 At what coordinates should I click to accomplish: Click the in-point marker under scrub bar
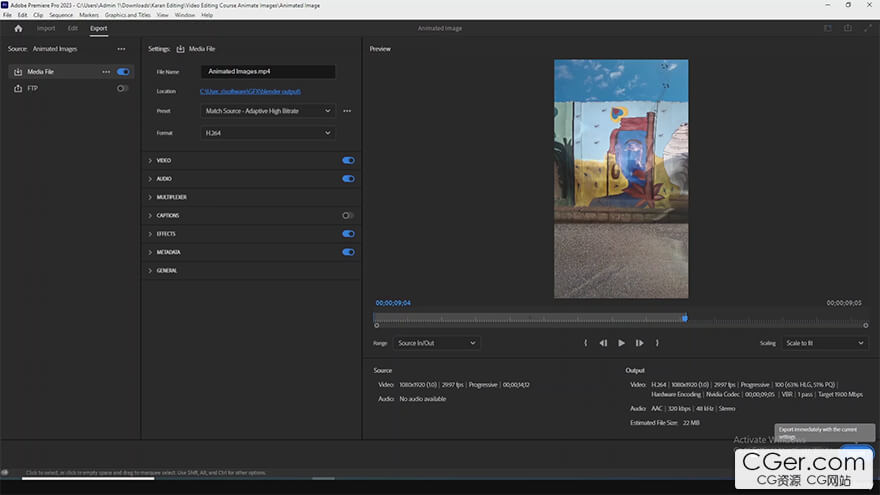377,326
